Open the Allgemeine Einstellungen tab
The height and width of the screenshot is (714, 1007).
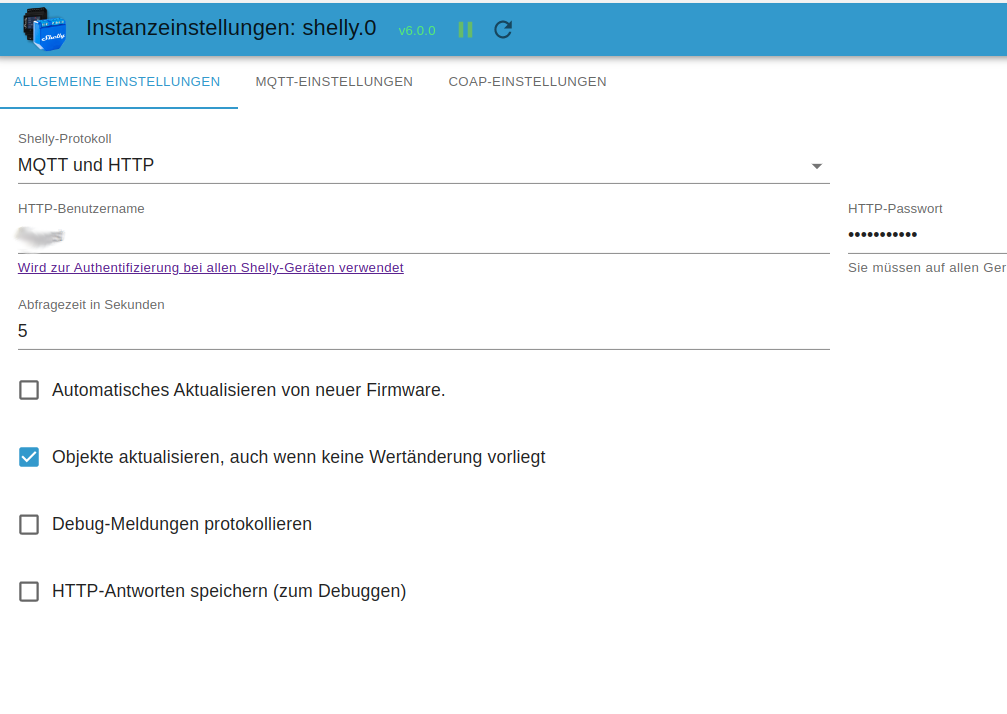[117, 82]
